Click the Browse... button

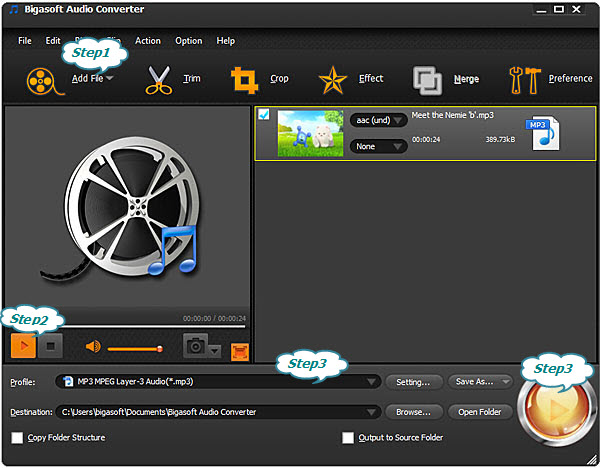414,412
